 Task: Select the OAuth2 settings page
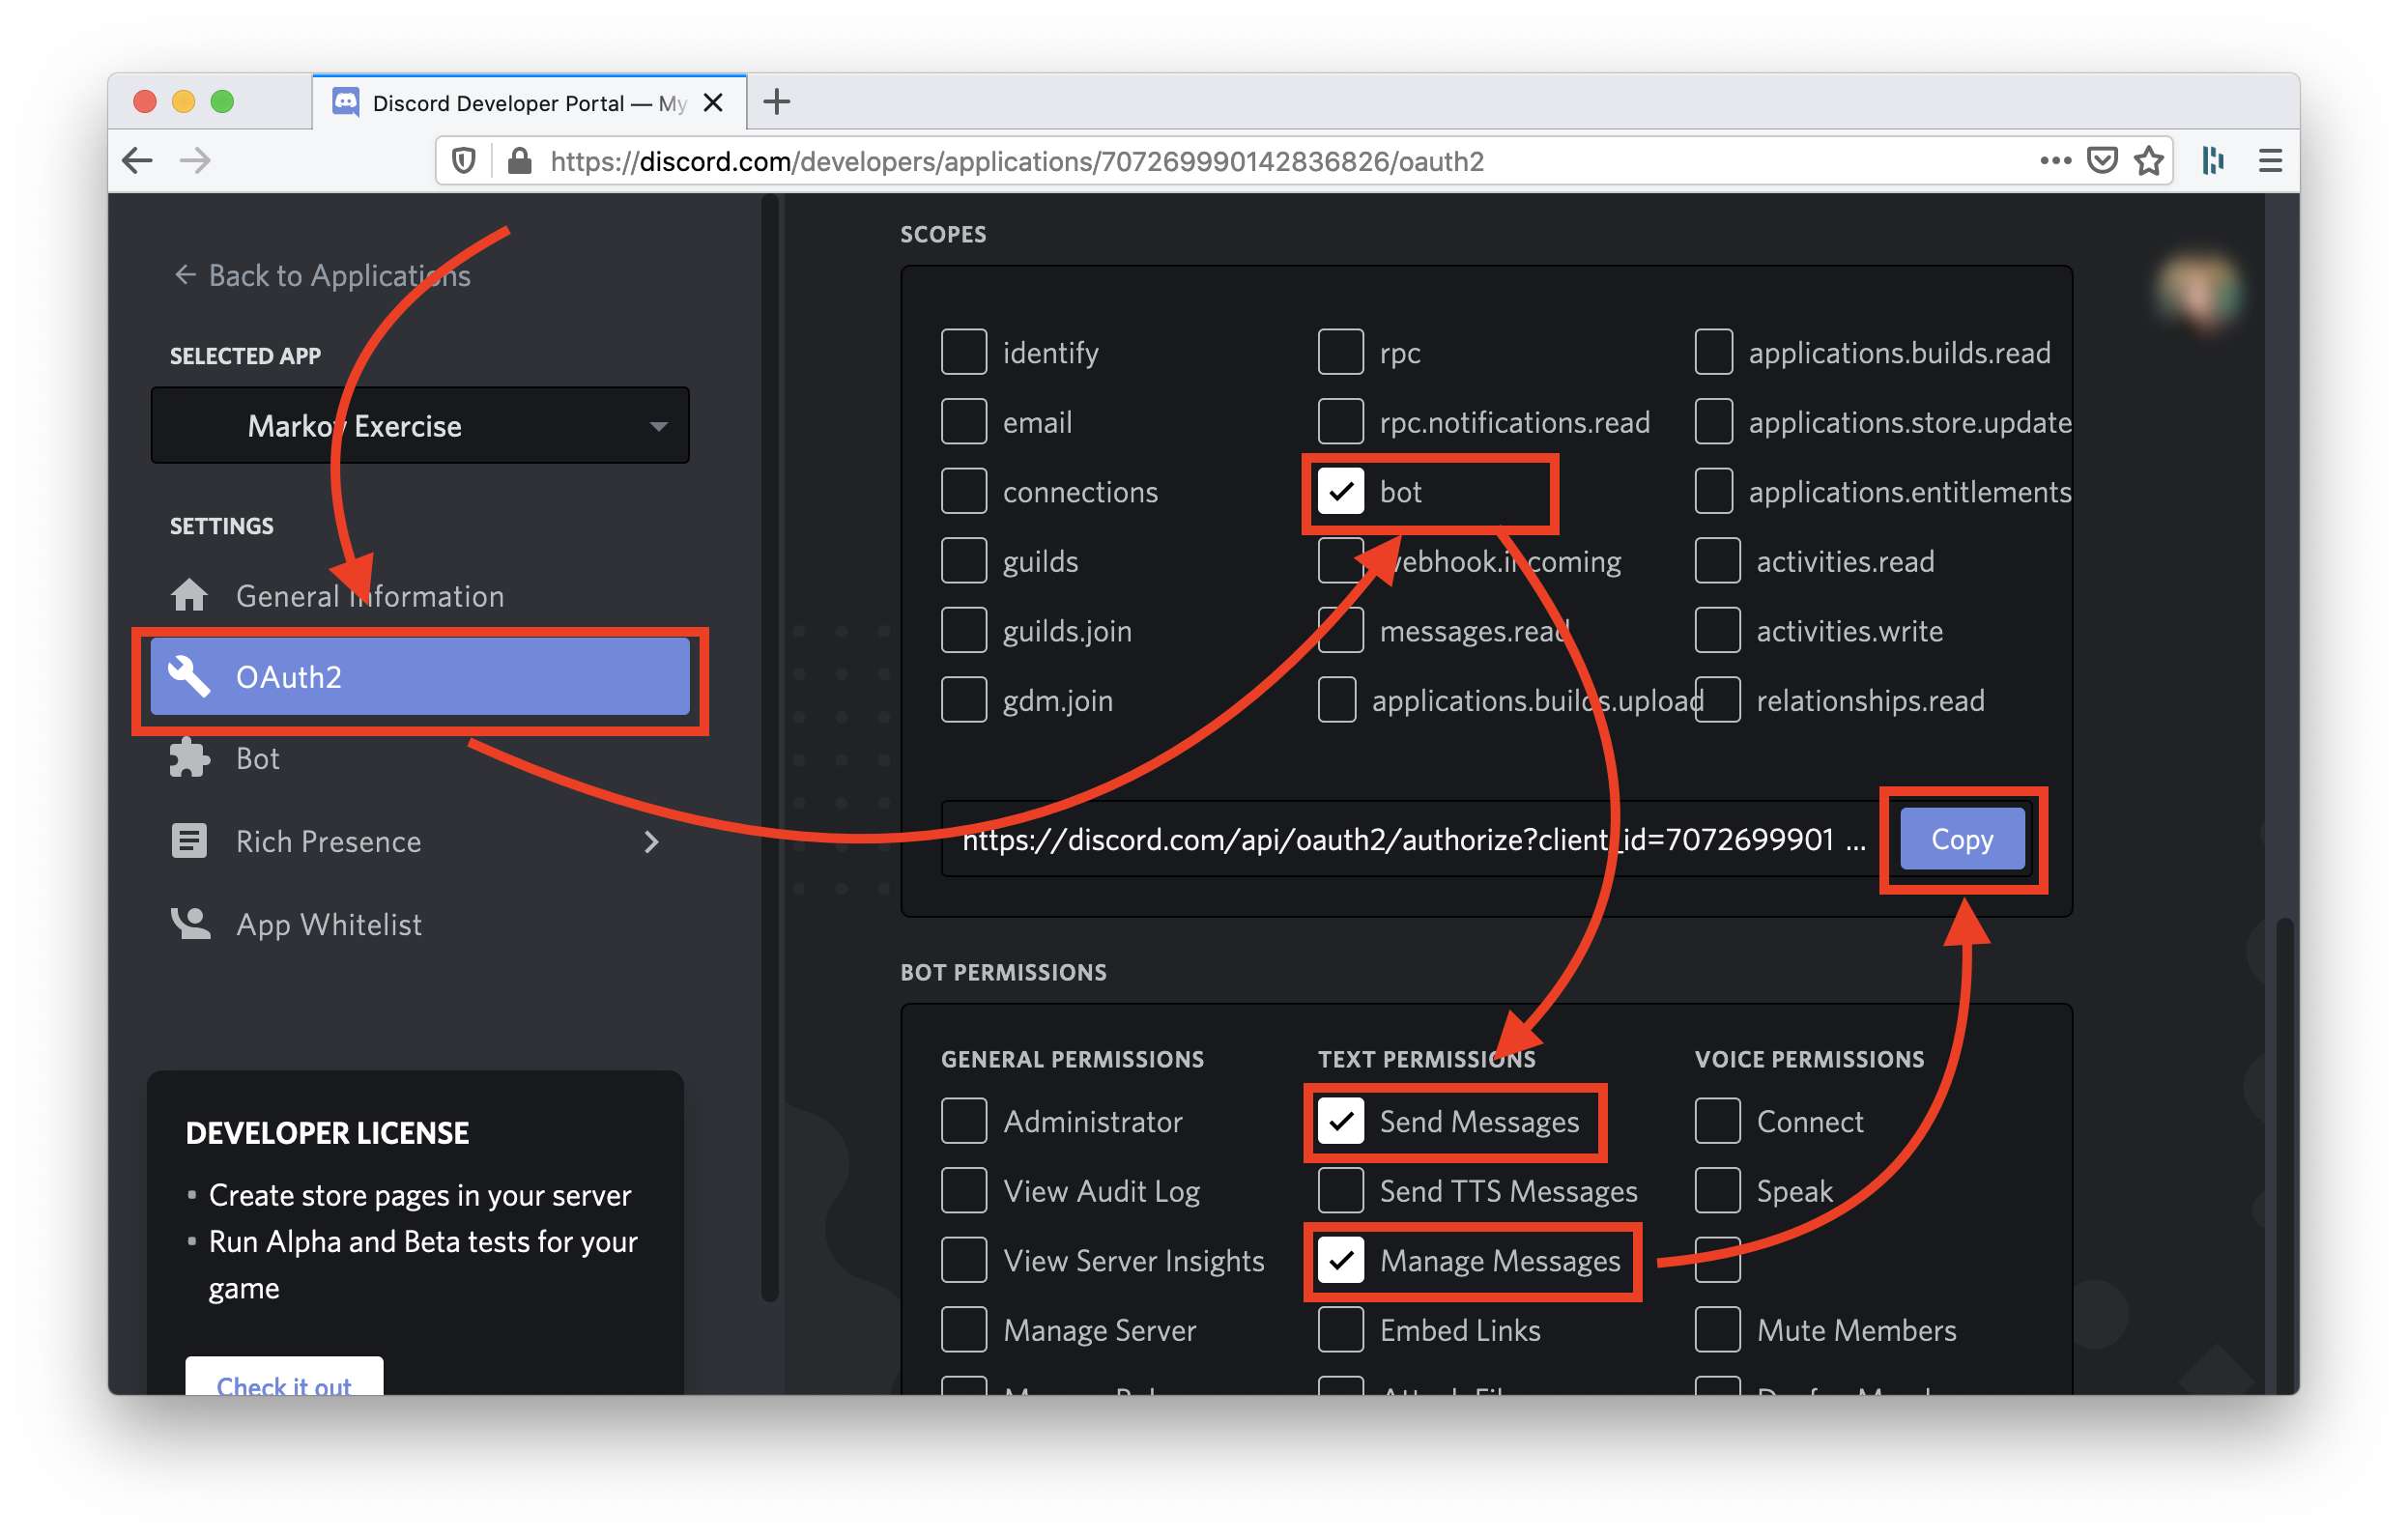coord(420,677)
